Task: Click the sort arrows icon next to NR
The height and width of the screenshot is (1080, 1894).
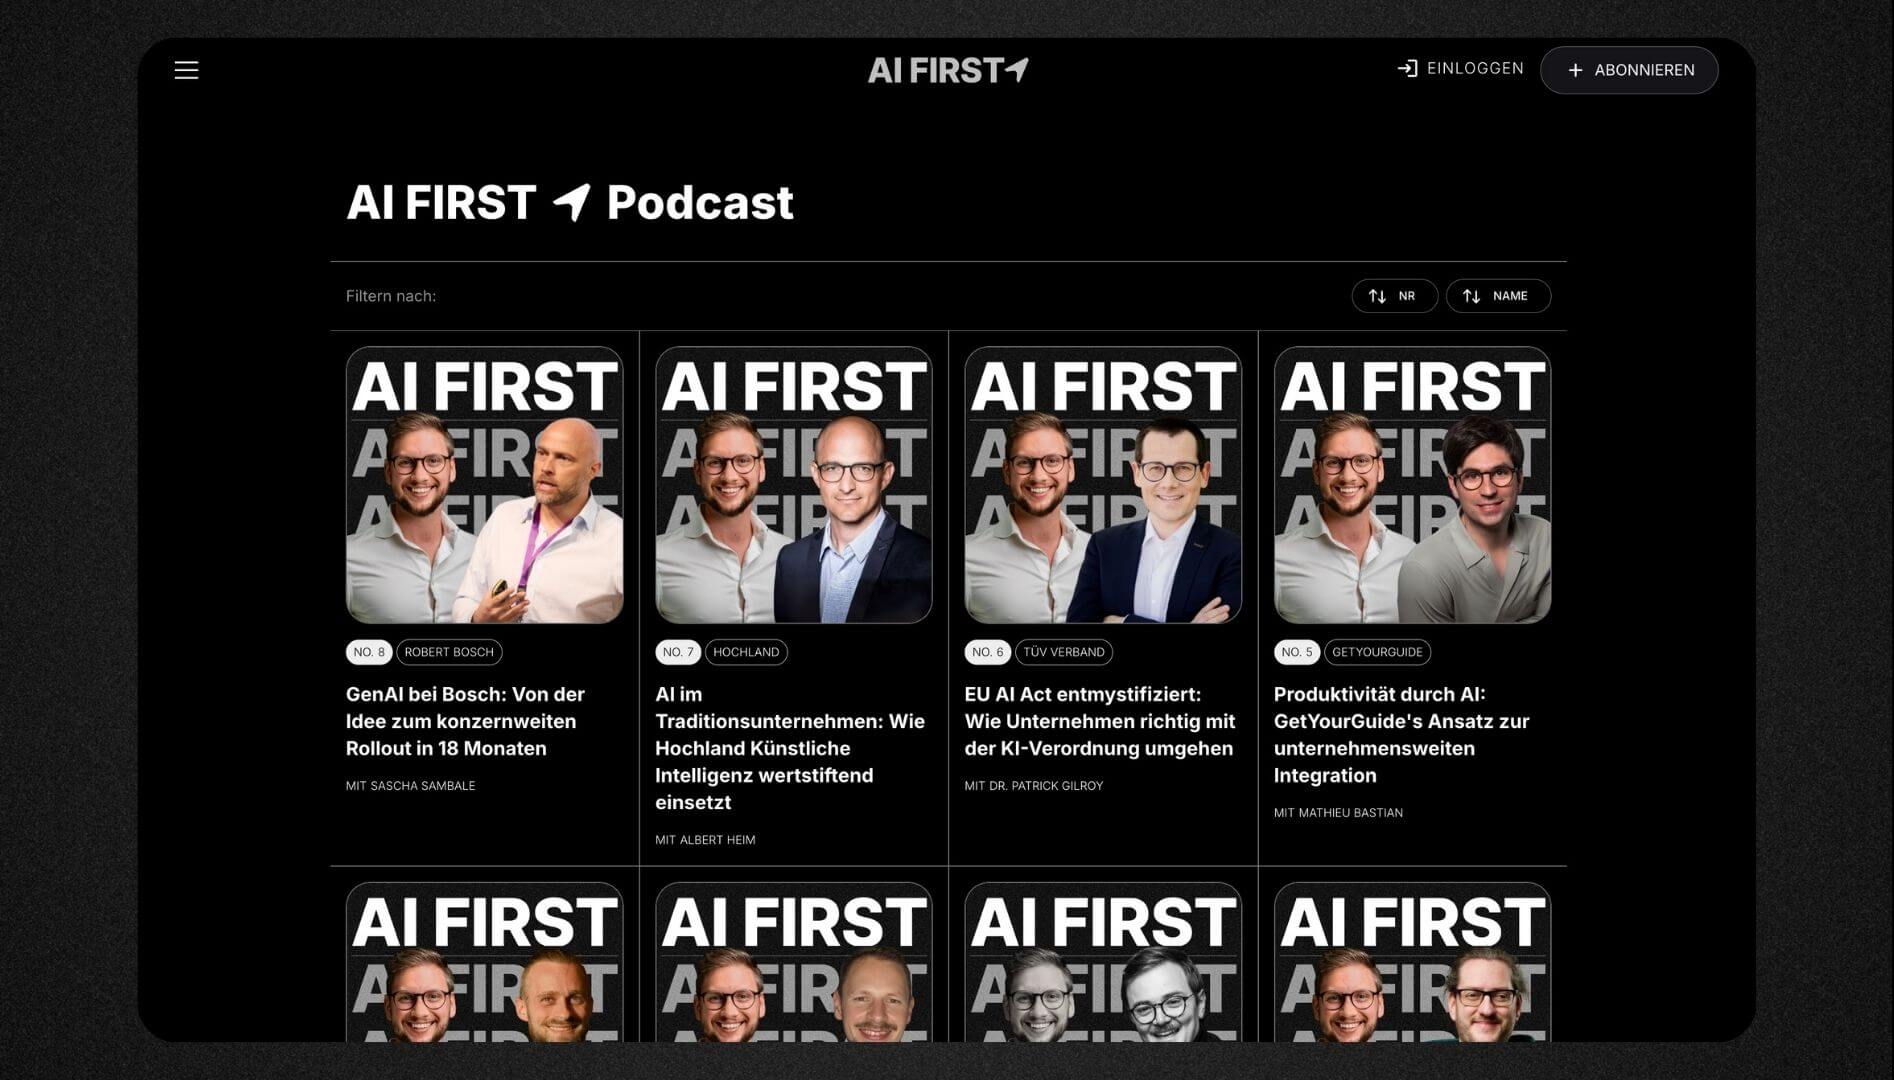Action: point(1377,296)
